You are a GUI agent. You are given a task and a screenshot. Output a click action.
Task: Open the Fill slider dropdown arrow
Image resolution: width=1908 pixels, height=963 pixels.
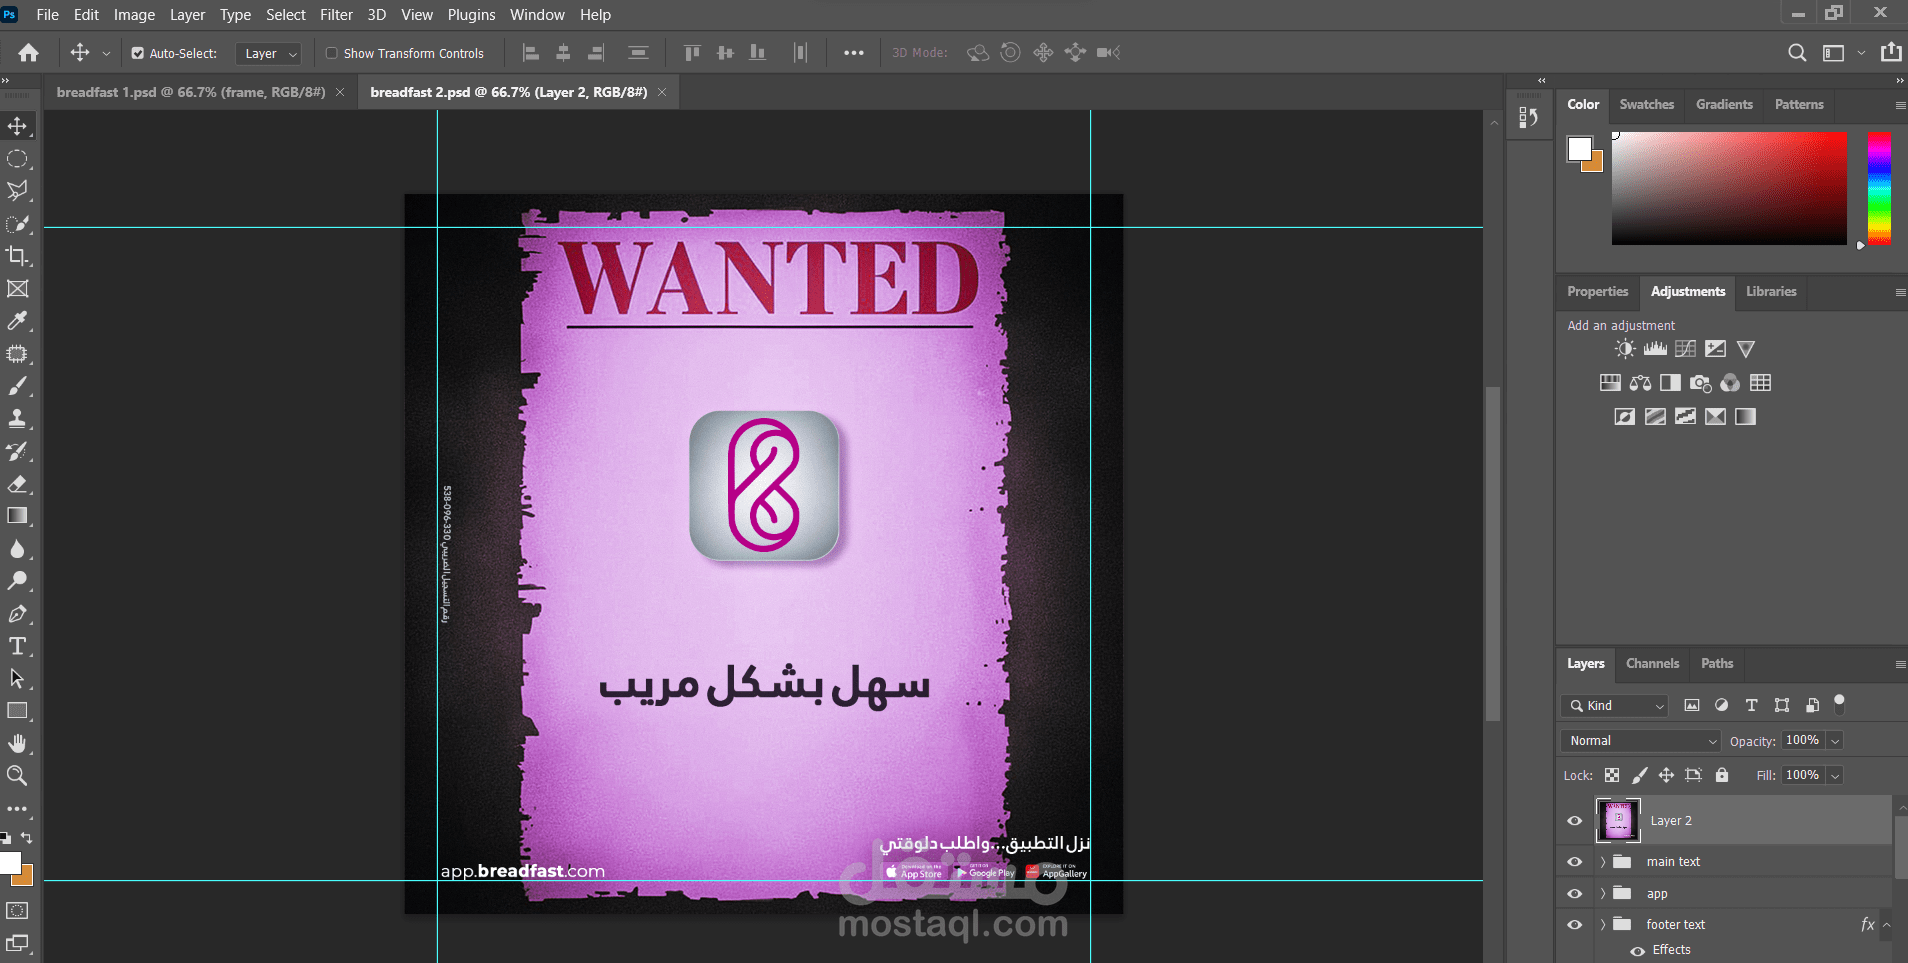pos(1835,776)
